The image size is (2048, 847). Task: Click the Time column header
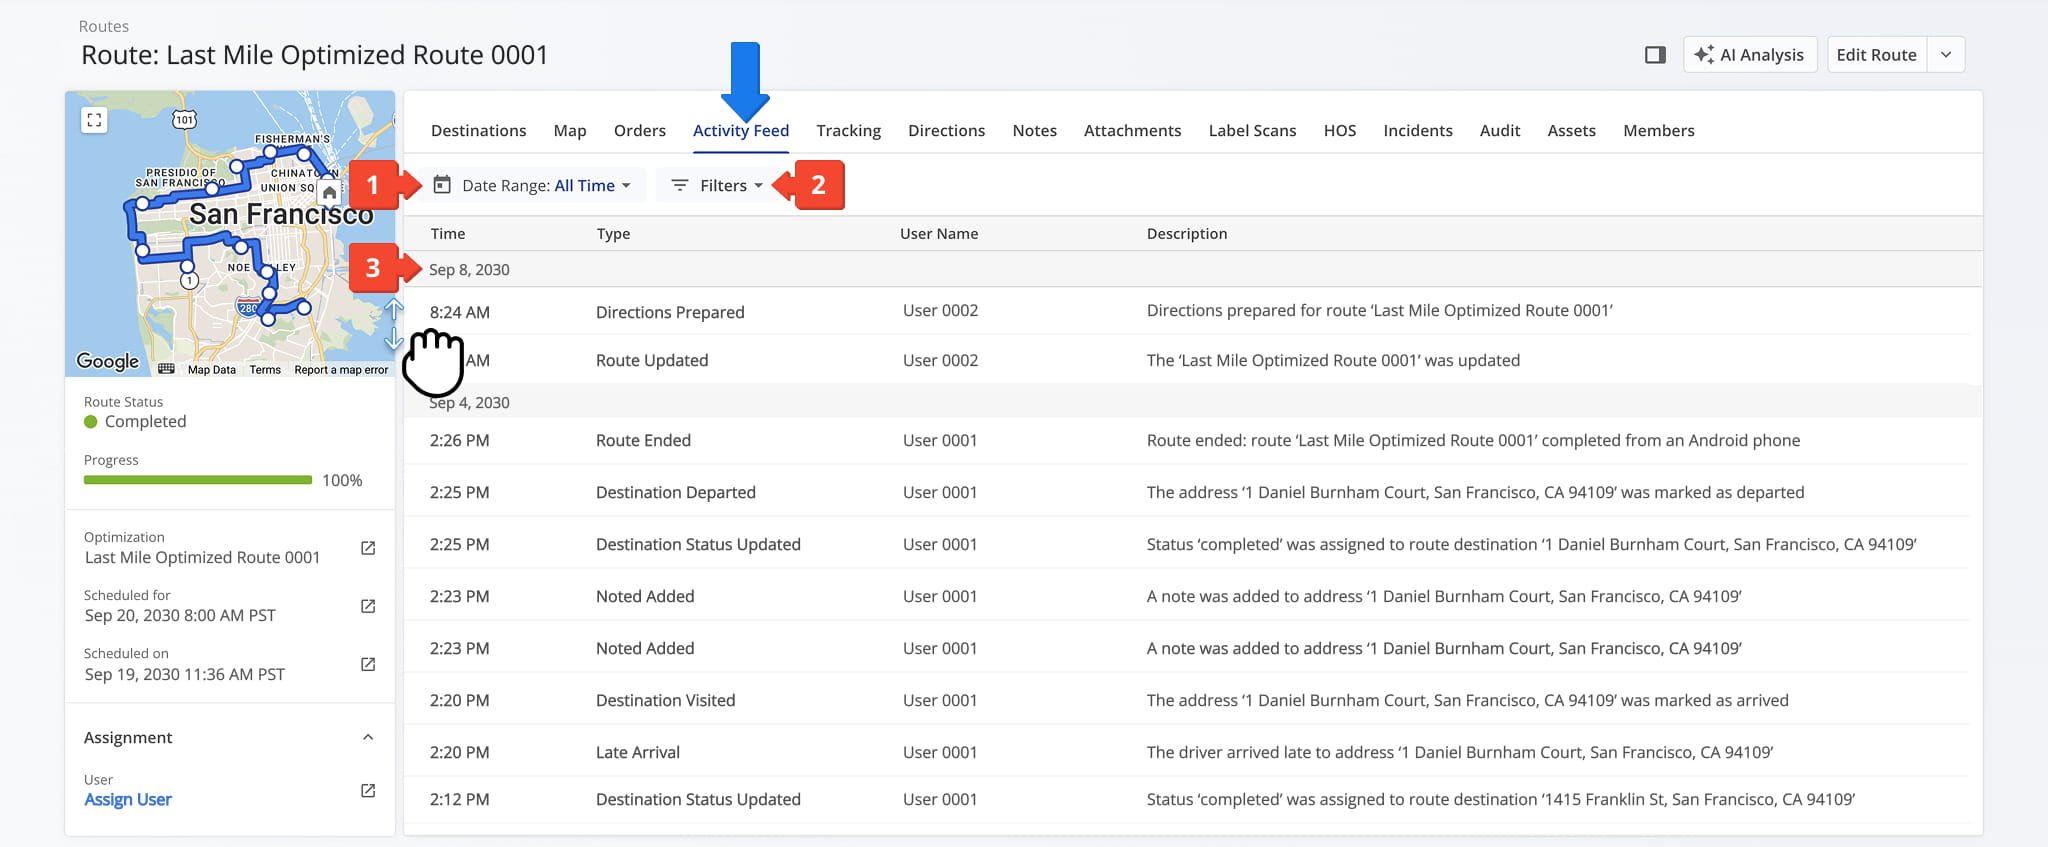448,233
